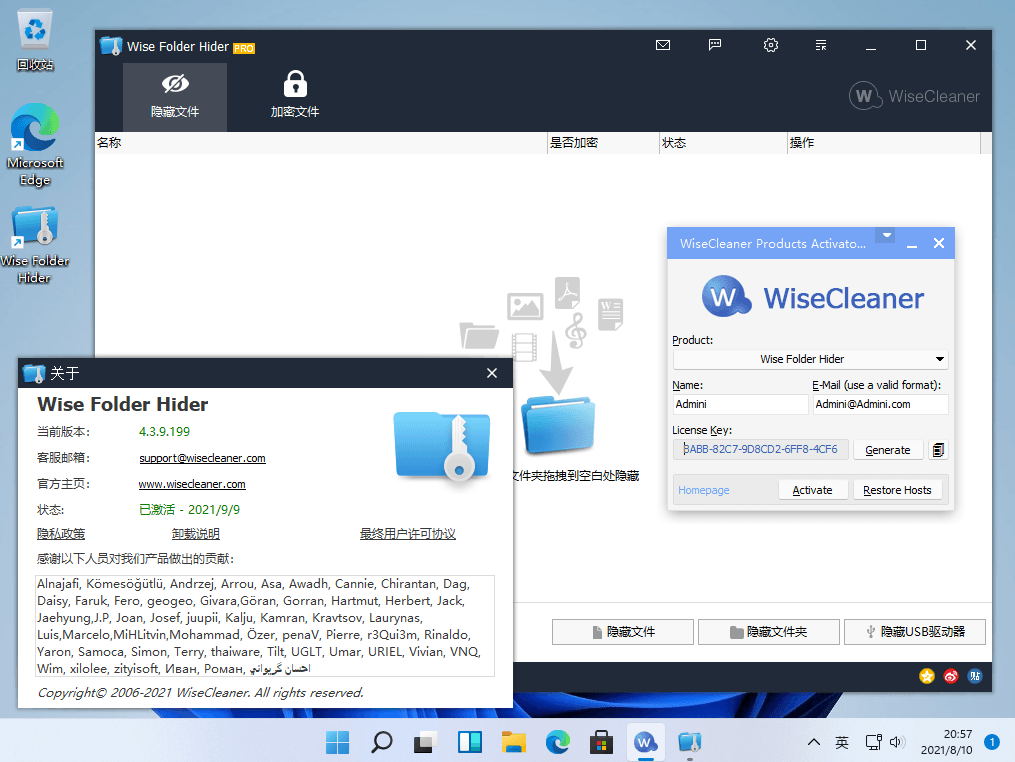
Task: Open the Homepage link in Activator
Action: click(x=704, y=490)
